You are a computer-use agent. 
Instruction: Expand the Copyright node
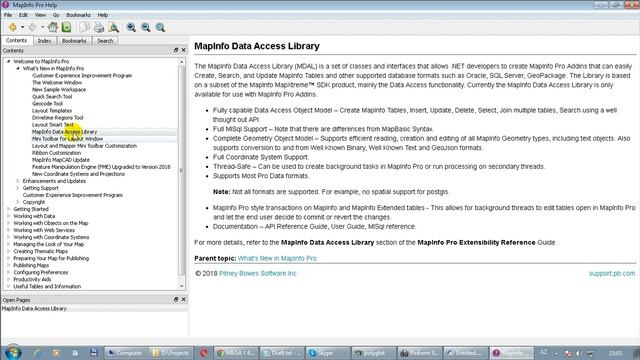pos(18,202)
